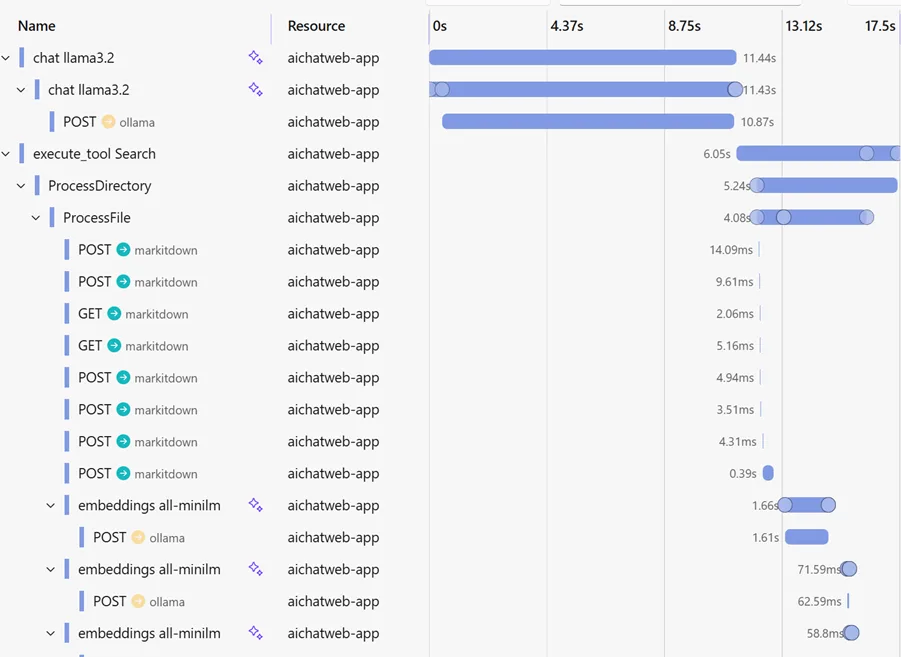Collapse the top-level chat llama3.2 span

pos(6,58)
